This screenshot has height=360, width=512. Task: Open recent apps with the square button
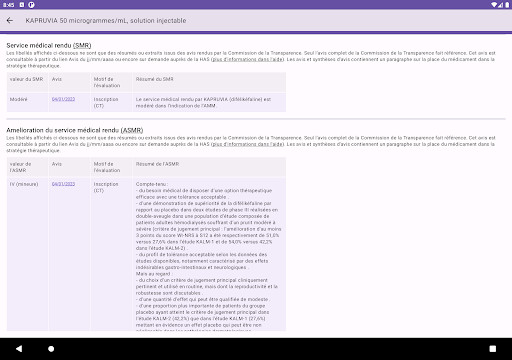coord(493,349)
